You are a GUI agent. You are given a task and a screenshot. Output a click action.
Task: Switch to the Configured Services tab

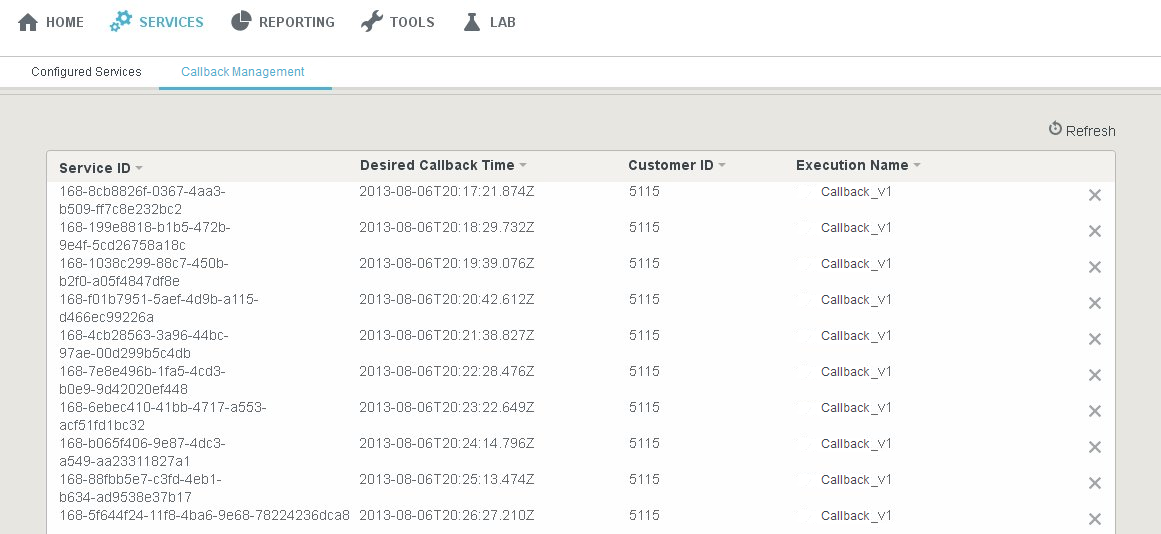click(x=86, y=72)
